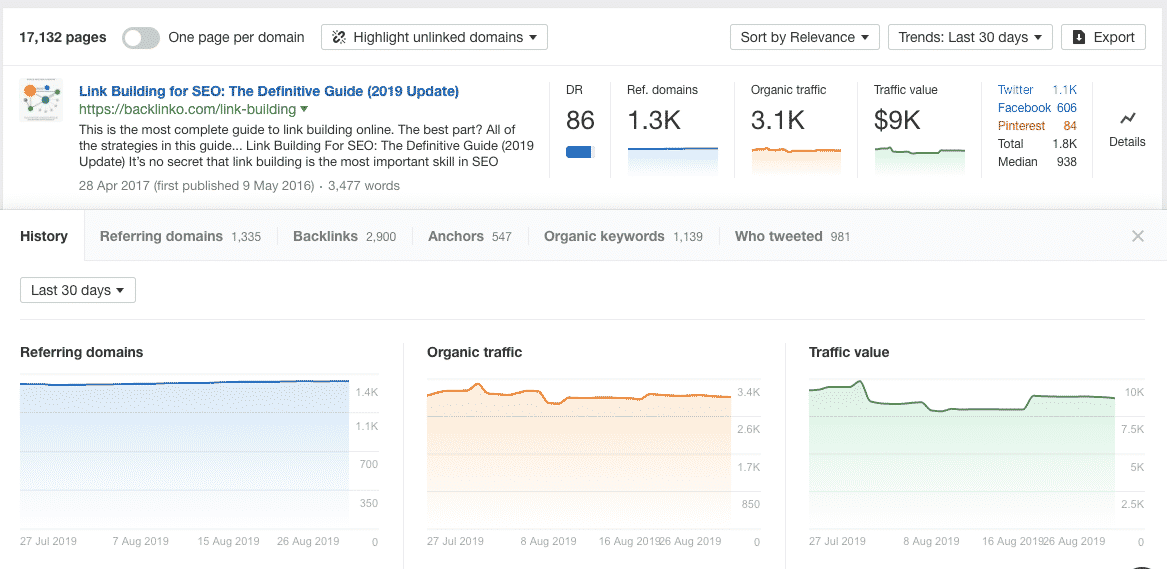Switch to the Who tweeted tab
Image resolution: width=1167 pixels, height=569 pixels.
pyautogui.click(x=792, y=237)
